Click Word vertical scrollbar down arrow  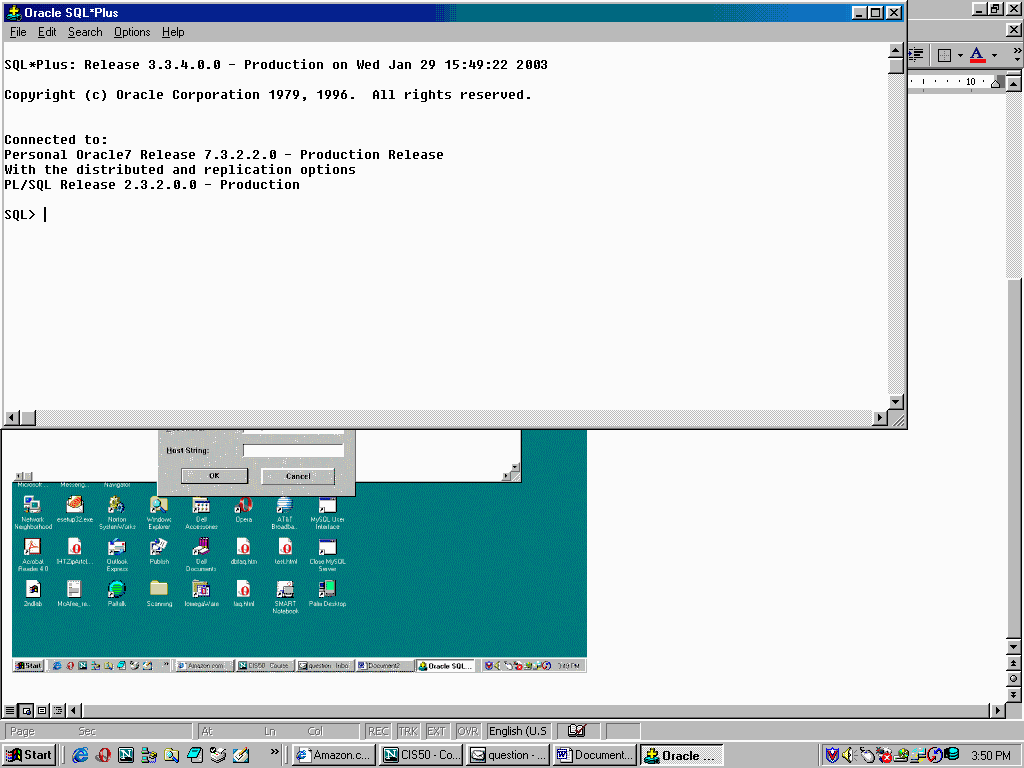coord(1014,647)
